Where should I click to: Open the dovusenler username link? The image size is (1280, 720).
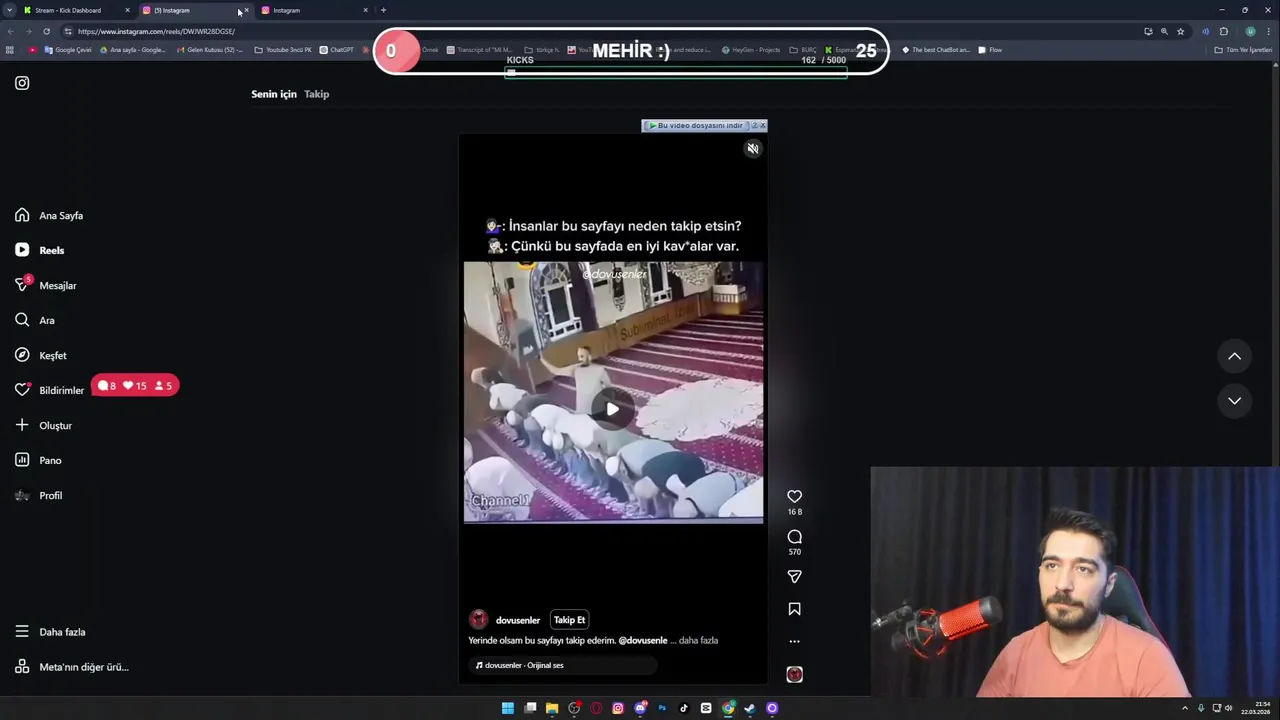(518, 620)
